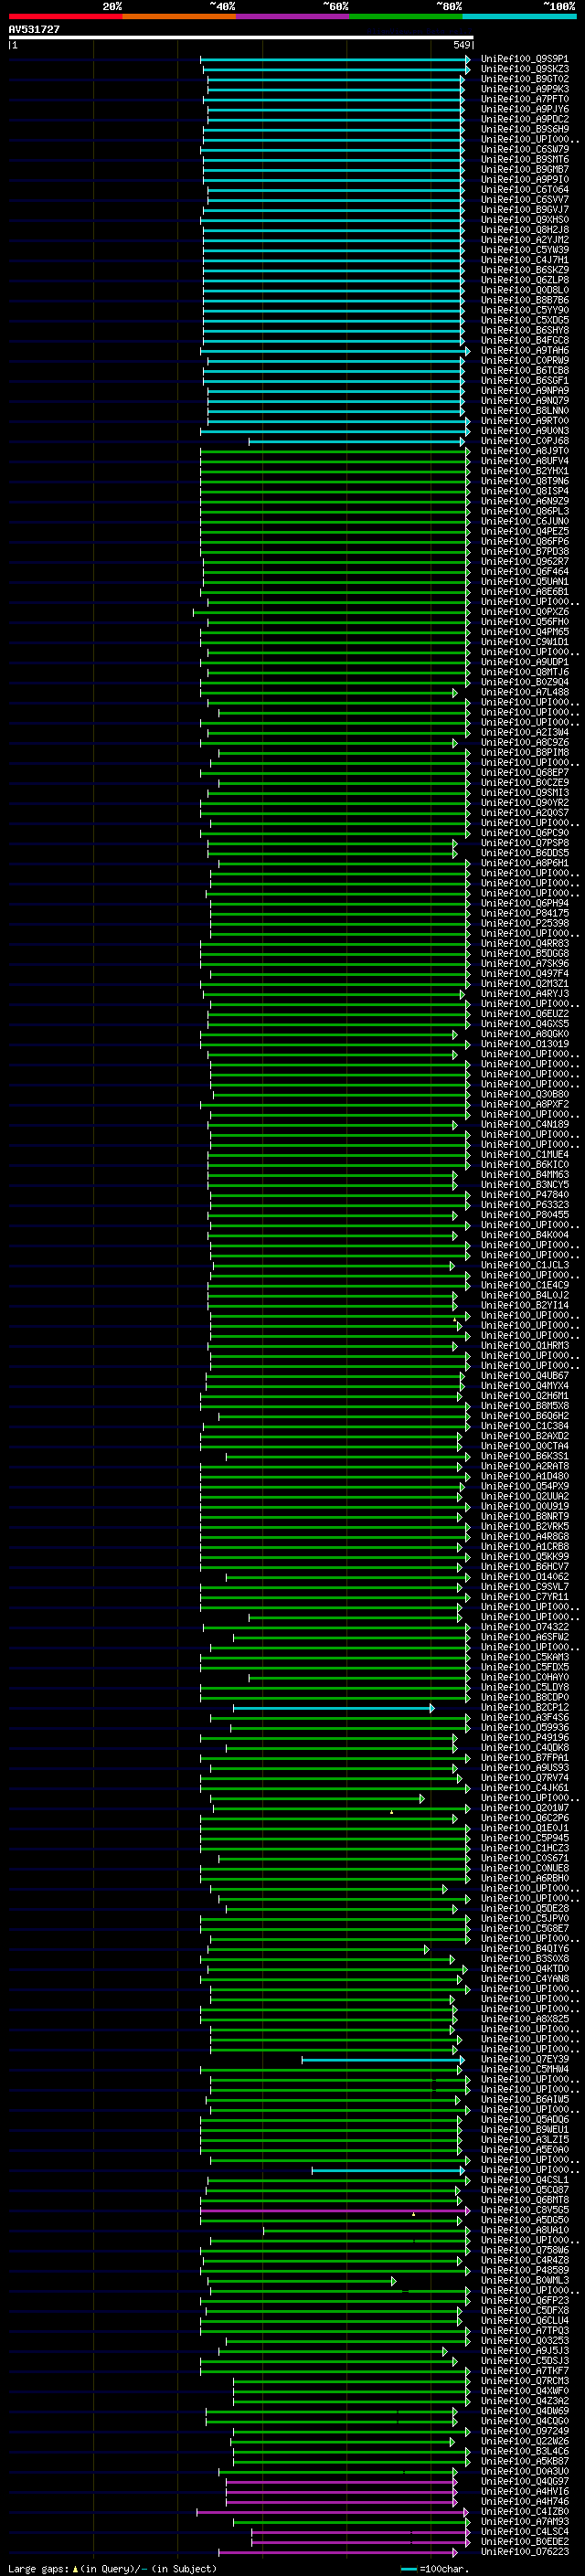Open hit UniRef100_C4IZB0
Screen dimensions: 585x2576
[x=524, y=2511]
